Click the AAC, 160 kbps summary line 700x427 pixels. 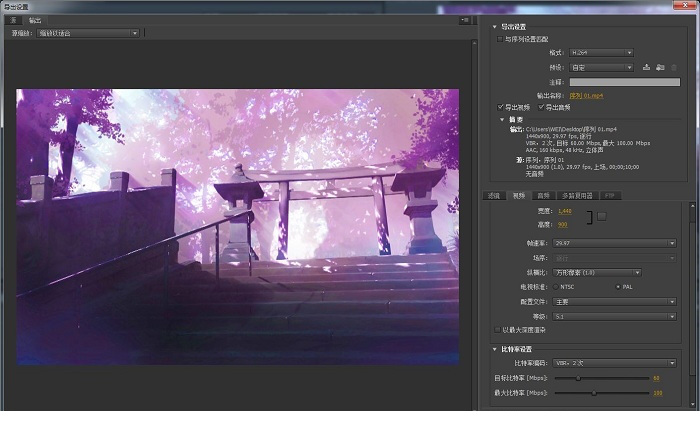[565, 151]
